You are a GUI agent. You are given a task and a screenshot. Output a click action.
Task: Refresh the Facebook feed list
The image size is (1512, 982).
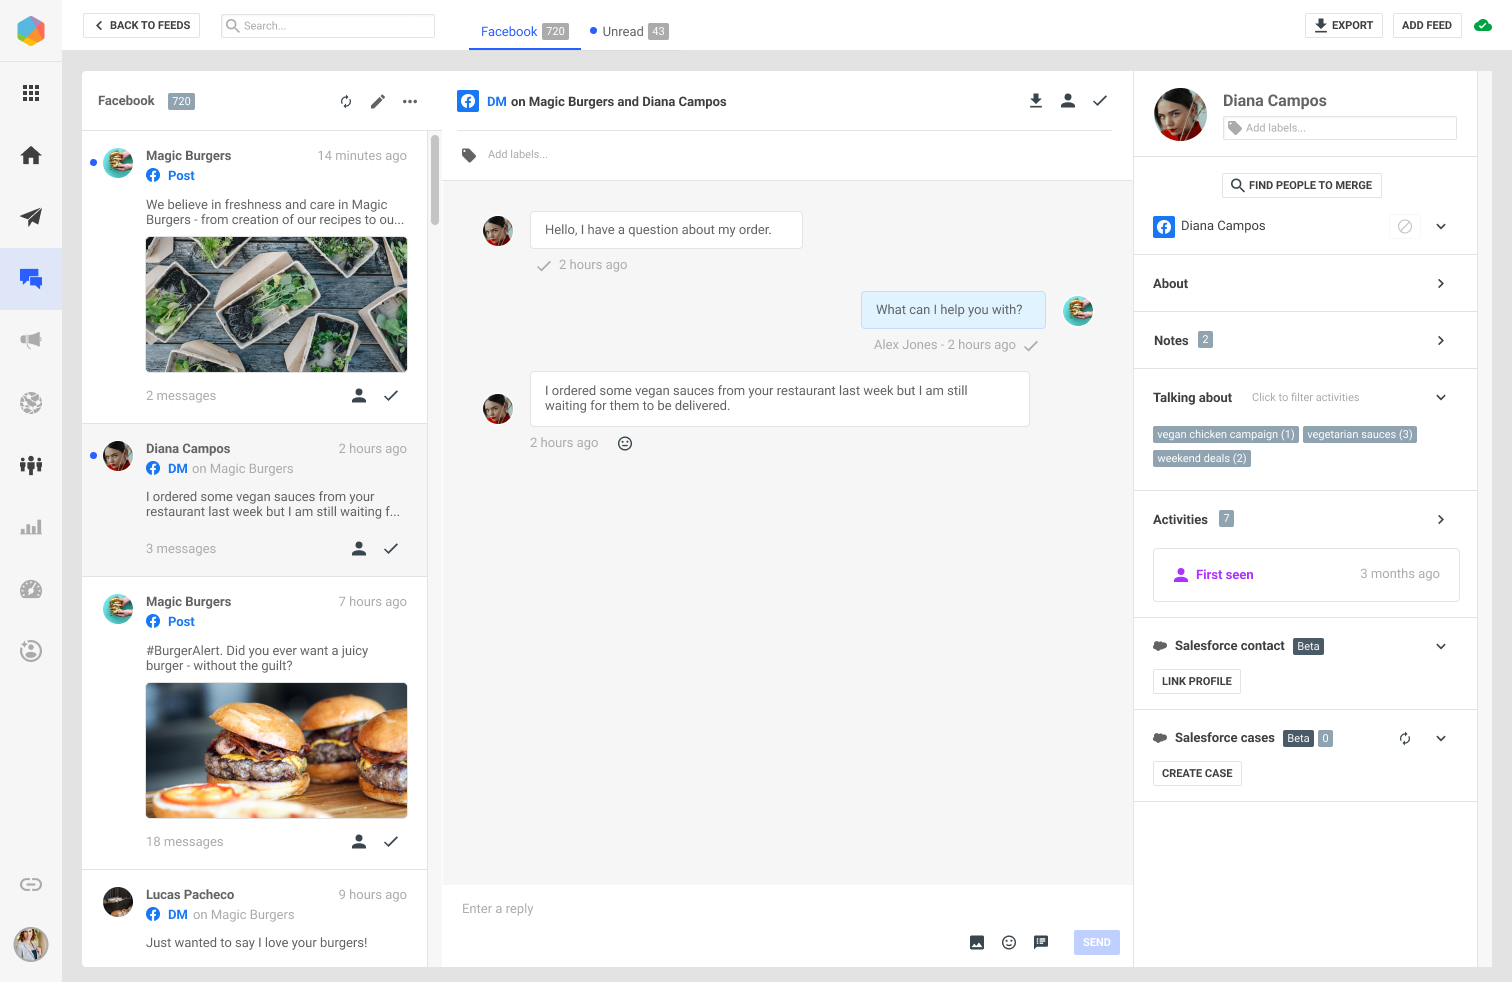click(346, 101)
